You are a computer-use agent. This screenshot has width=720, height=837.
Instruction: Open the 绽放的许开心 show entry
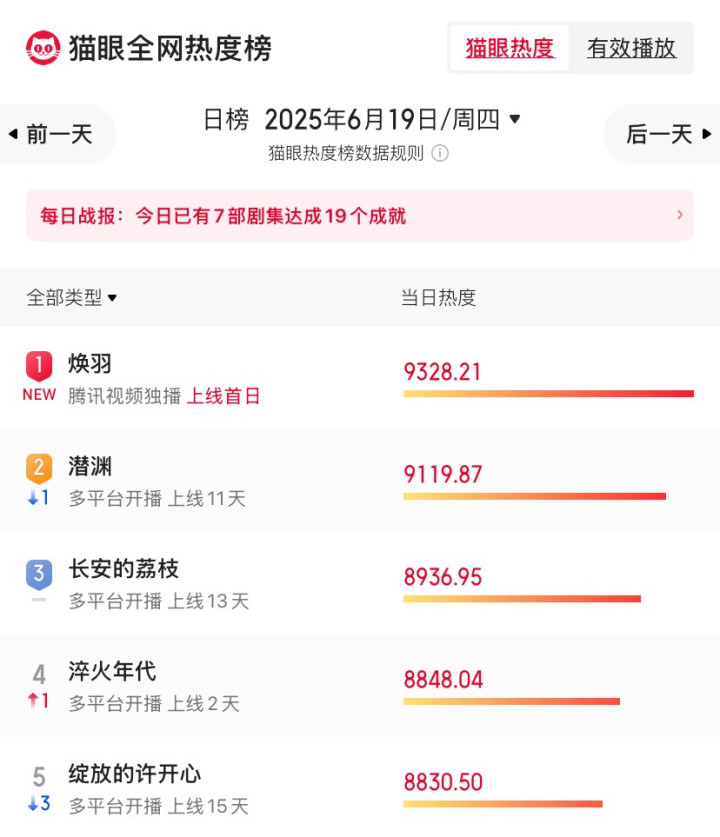360,787
